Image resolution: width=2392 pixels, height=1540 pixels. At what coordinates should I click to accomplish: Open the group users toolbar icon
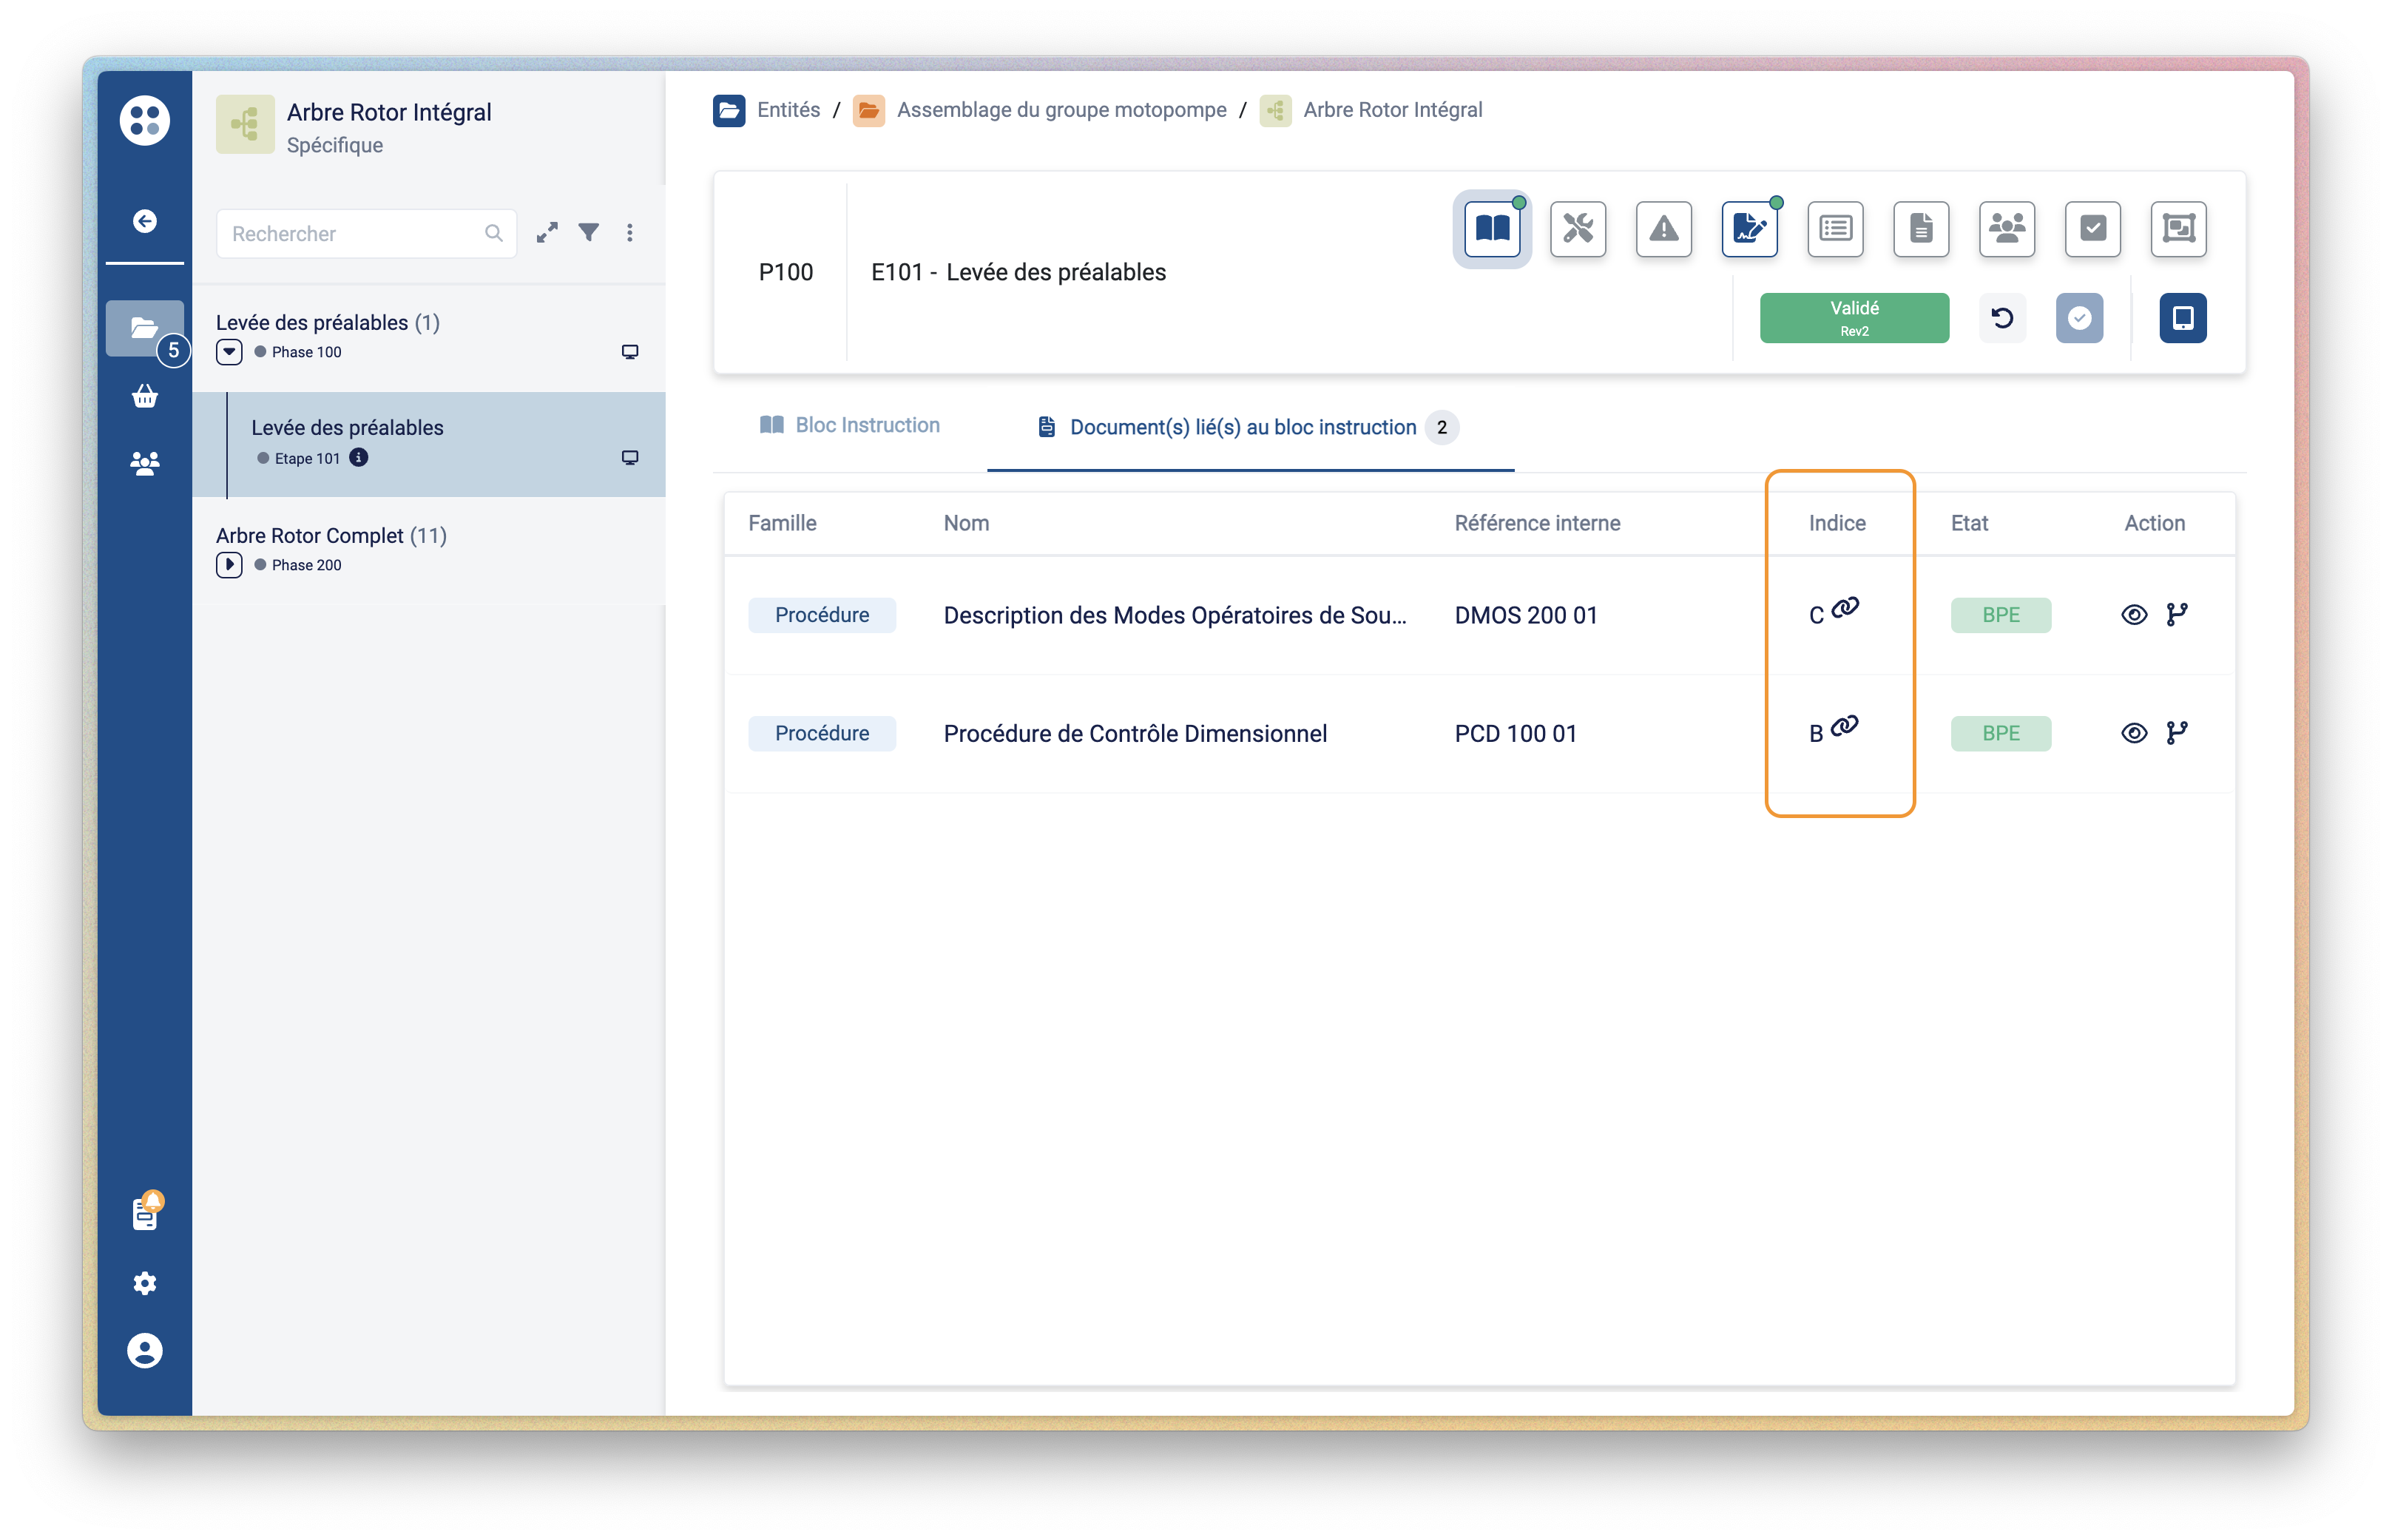[x=2006, y=229]
